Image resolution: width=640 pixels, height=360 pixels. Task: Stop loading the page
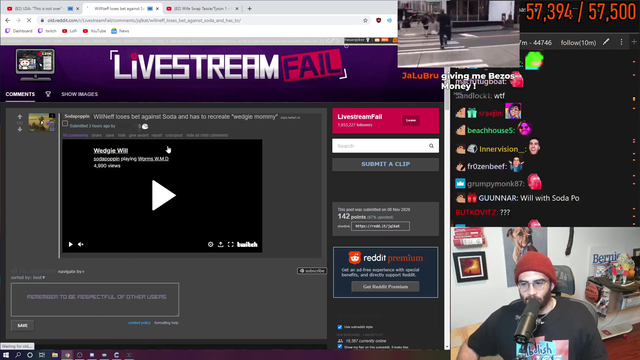(x=29, y=20)
